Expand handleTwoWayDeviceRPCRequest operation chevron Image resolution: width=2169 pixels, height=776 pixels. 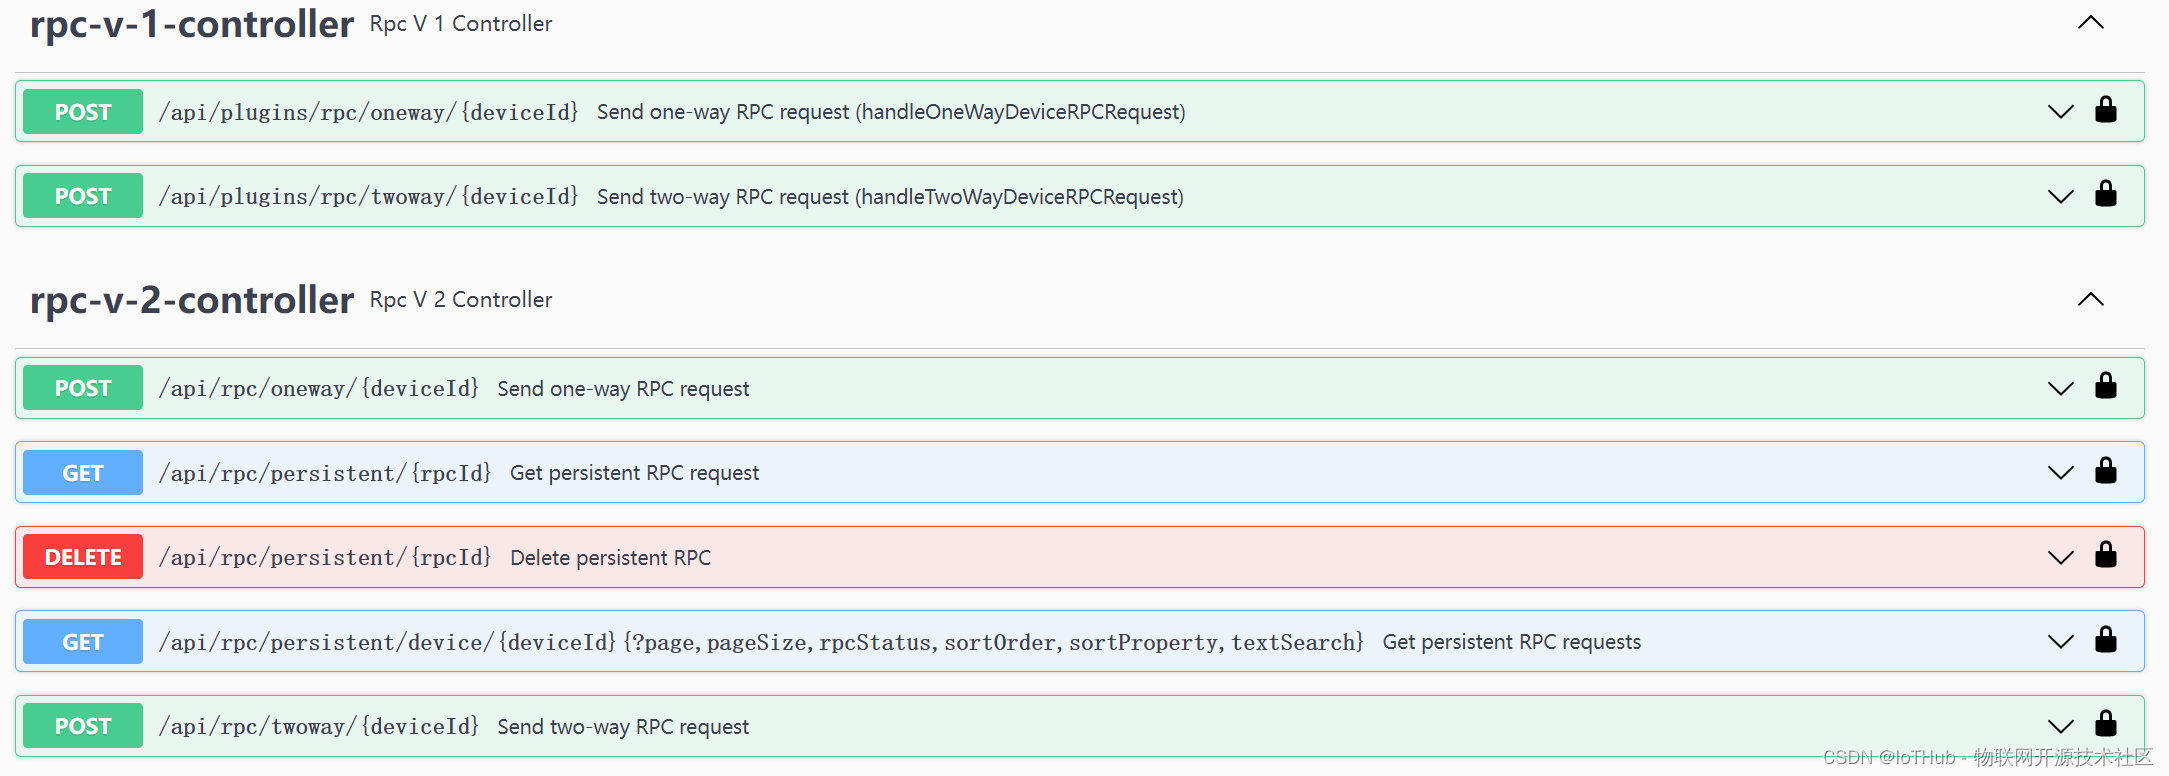(2060, 196)
